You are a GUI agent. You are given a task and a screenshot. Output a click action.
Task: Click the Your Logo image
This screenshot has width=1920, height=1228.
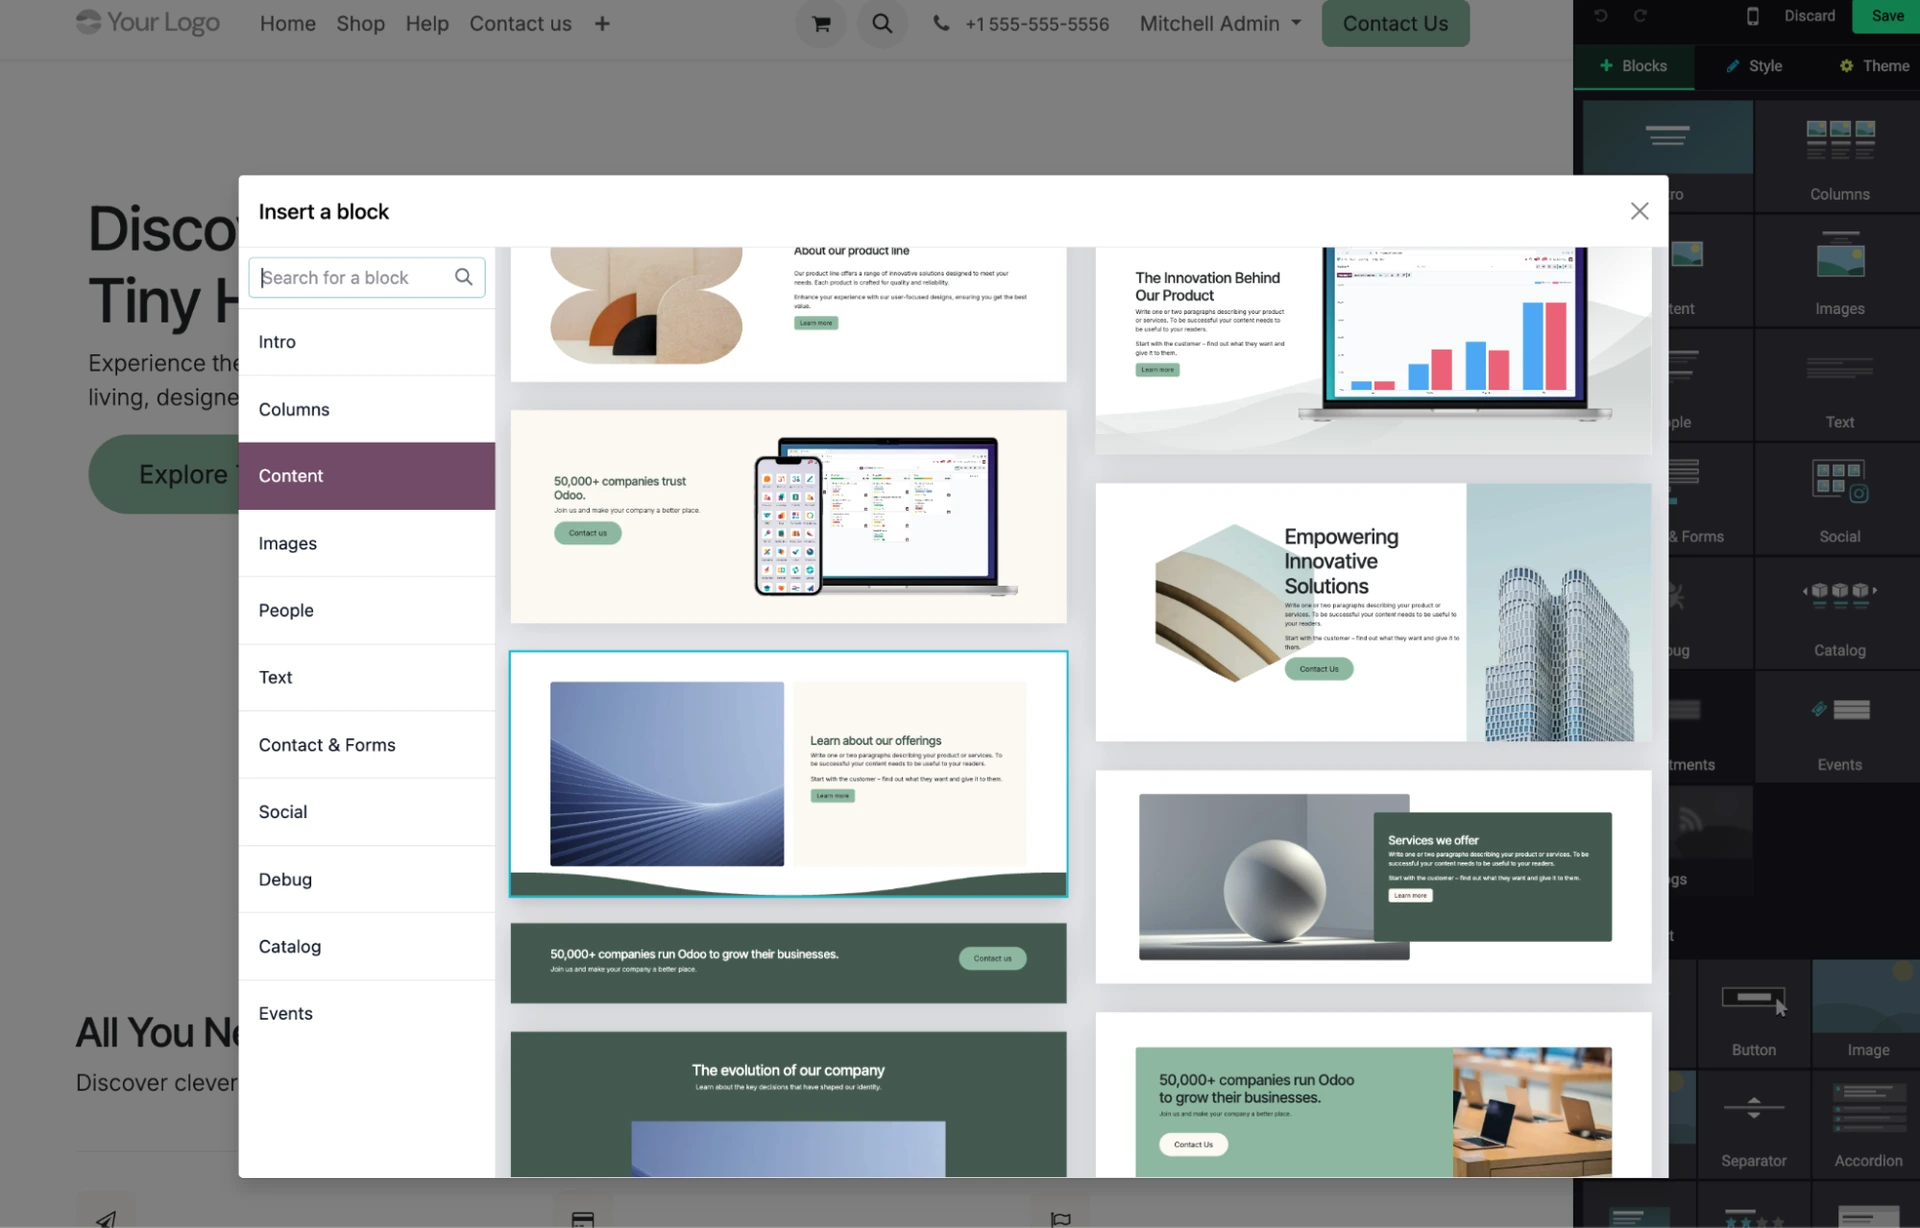point(148,22)
